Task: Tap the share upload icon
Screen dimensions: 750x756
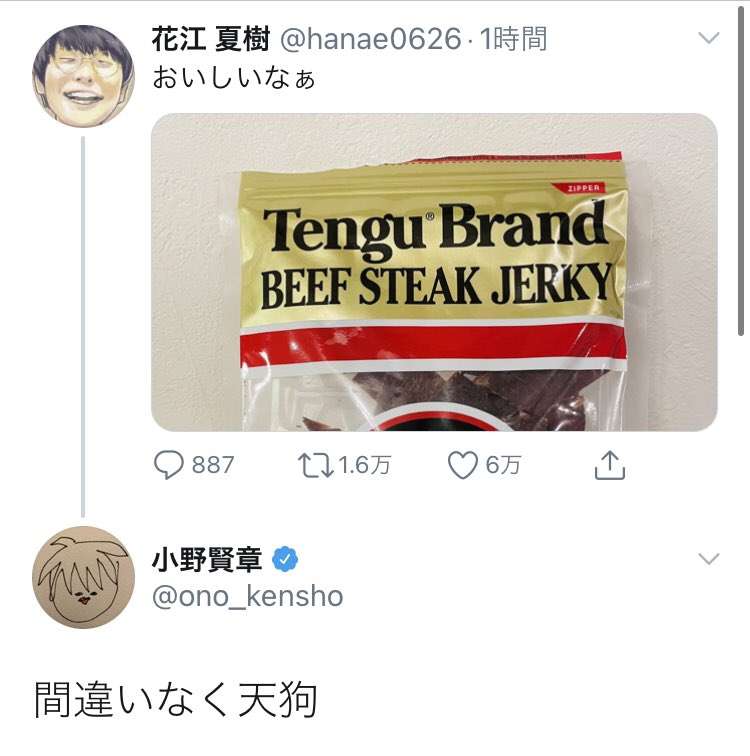Action: (x=610, y=465)
